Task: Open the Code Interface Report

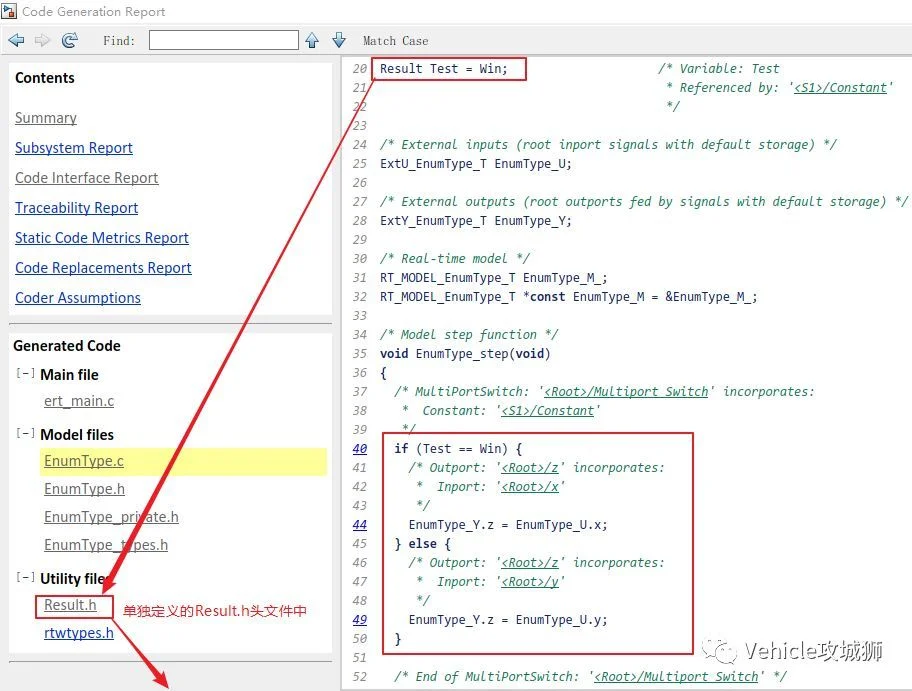Action: (87, 178)
